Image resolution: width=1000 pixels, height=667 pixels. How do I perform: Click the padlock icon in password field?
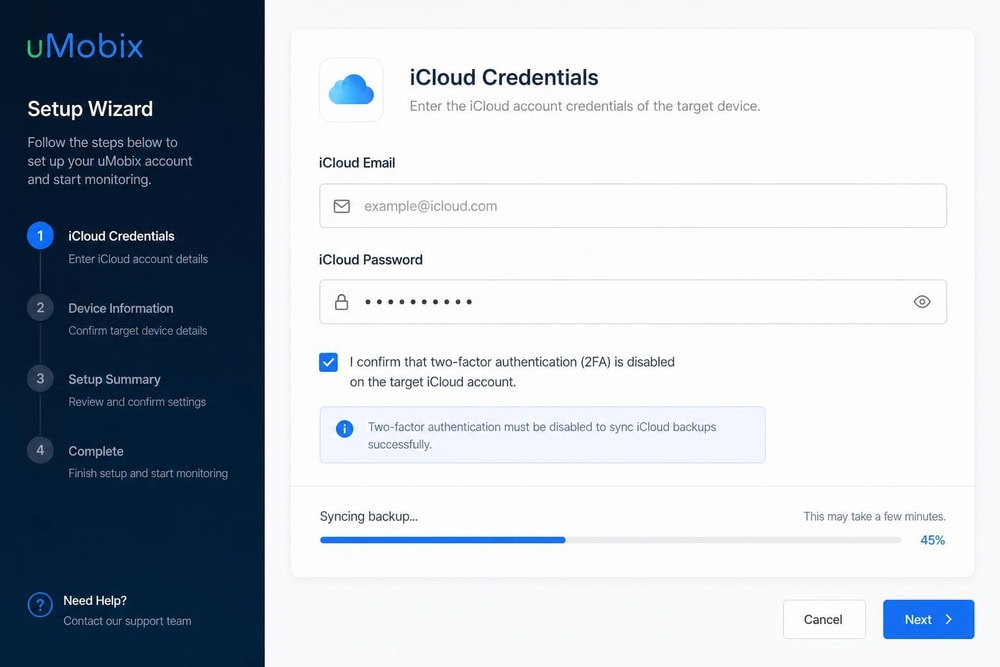coord(342,302)
